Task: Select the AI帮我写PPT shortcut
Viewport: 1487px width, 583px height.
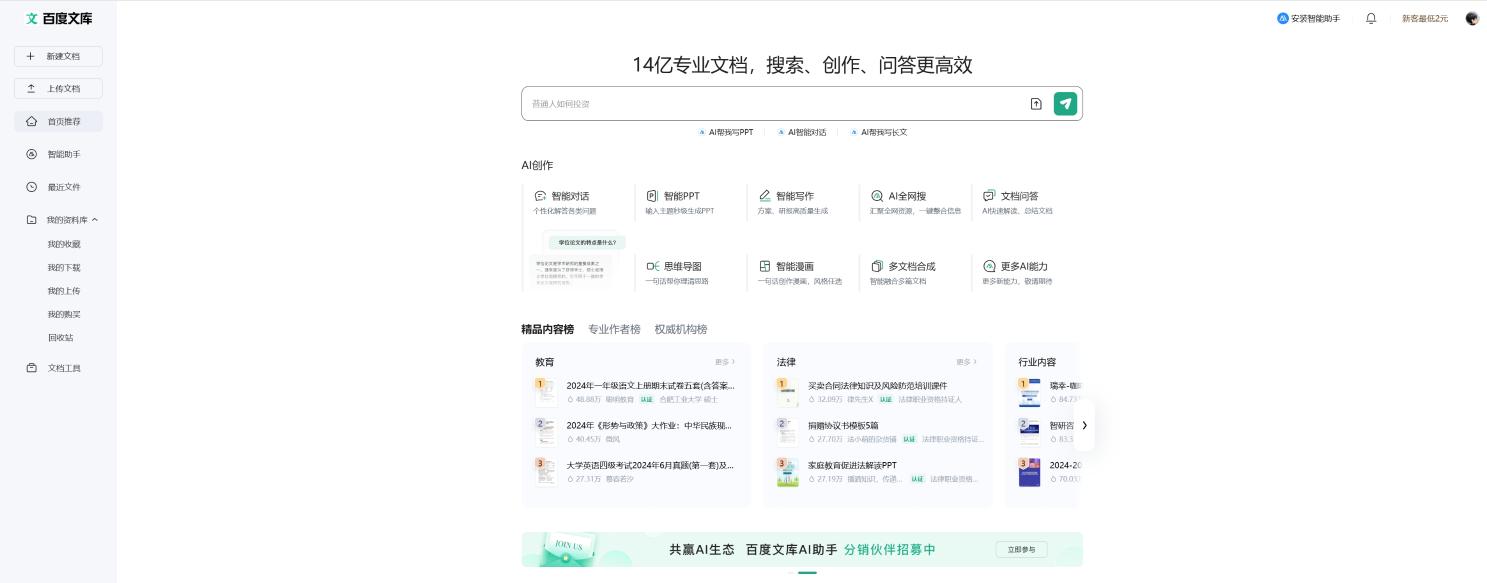Action: click(x=726, y=132)
